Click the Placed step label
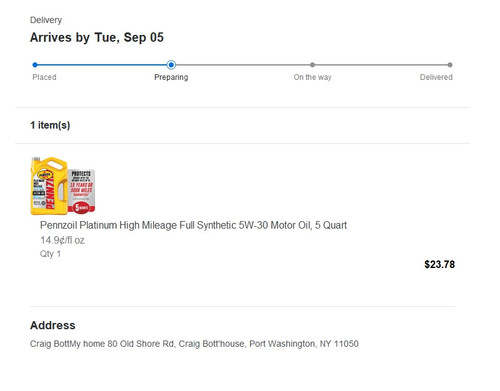 (x=44, y=77)
